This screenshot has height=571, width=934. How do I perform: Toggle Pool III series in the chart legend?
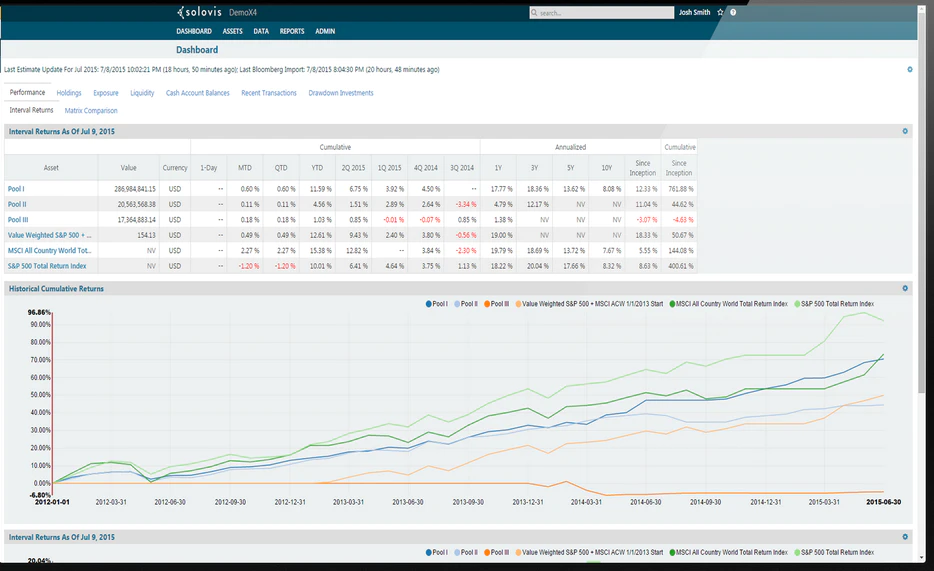point(496,304)
